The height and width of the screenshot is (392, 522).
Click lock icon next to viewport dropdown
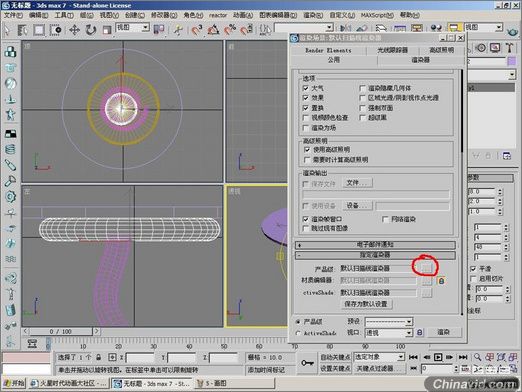point(420,332)
